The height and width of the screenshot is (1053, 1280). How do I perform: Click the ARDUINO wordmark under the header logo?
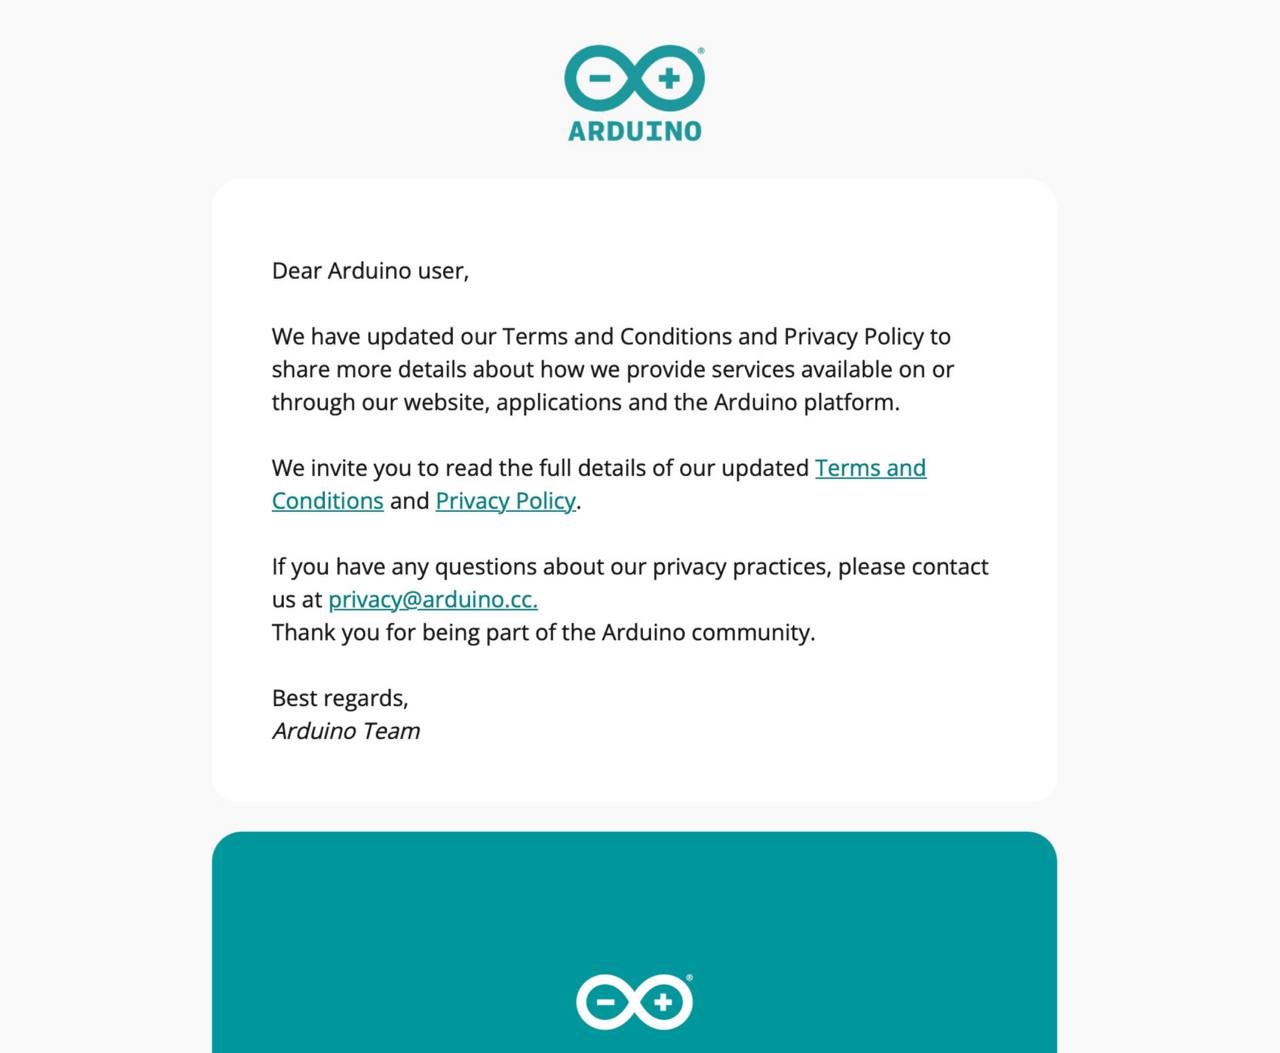tap(635, 131)
